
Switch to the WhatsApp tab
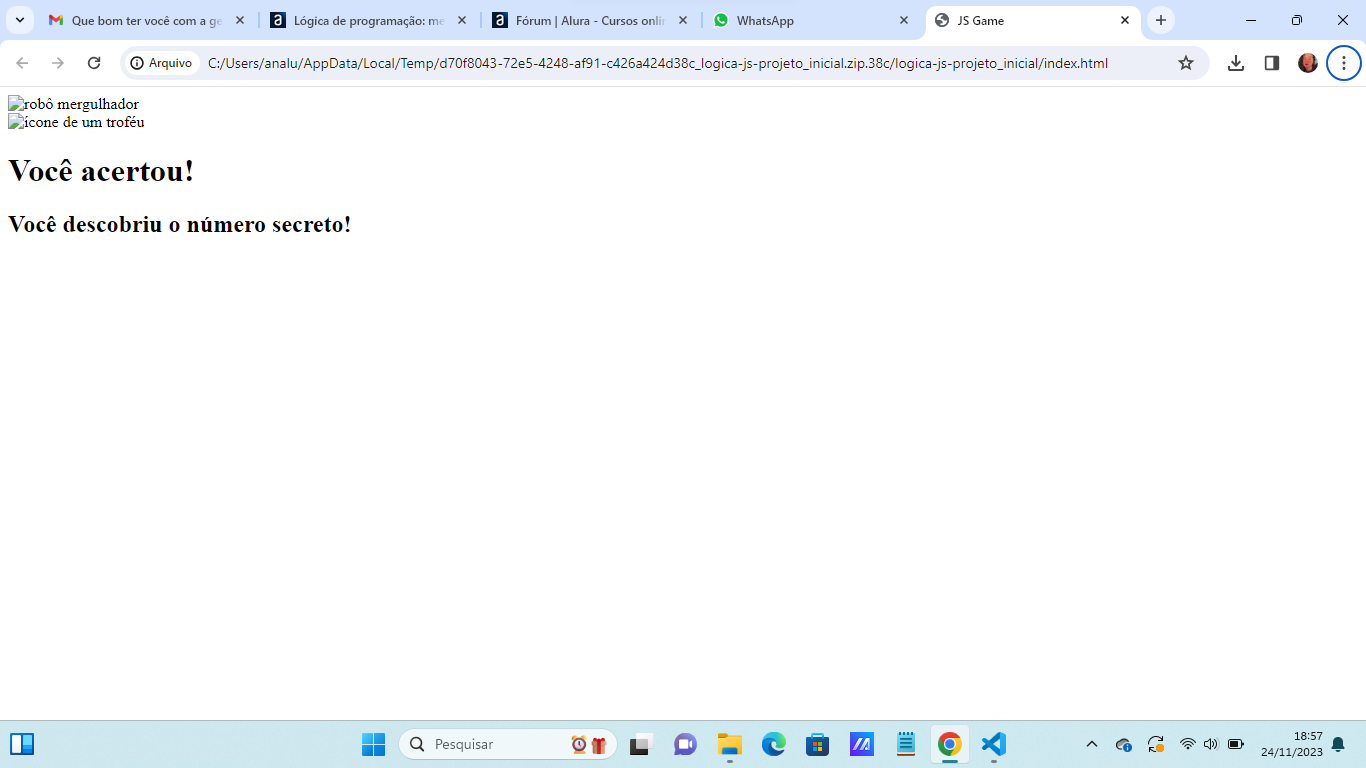tap(812, 20)
